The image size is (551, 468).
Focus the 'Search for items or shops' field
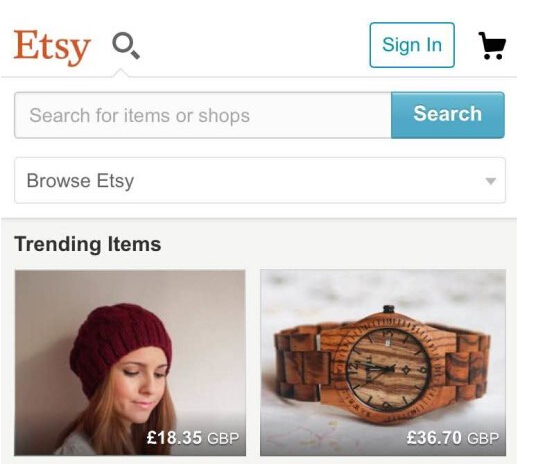(x=203, y=115)
